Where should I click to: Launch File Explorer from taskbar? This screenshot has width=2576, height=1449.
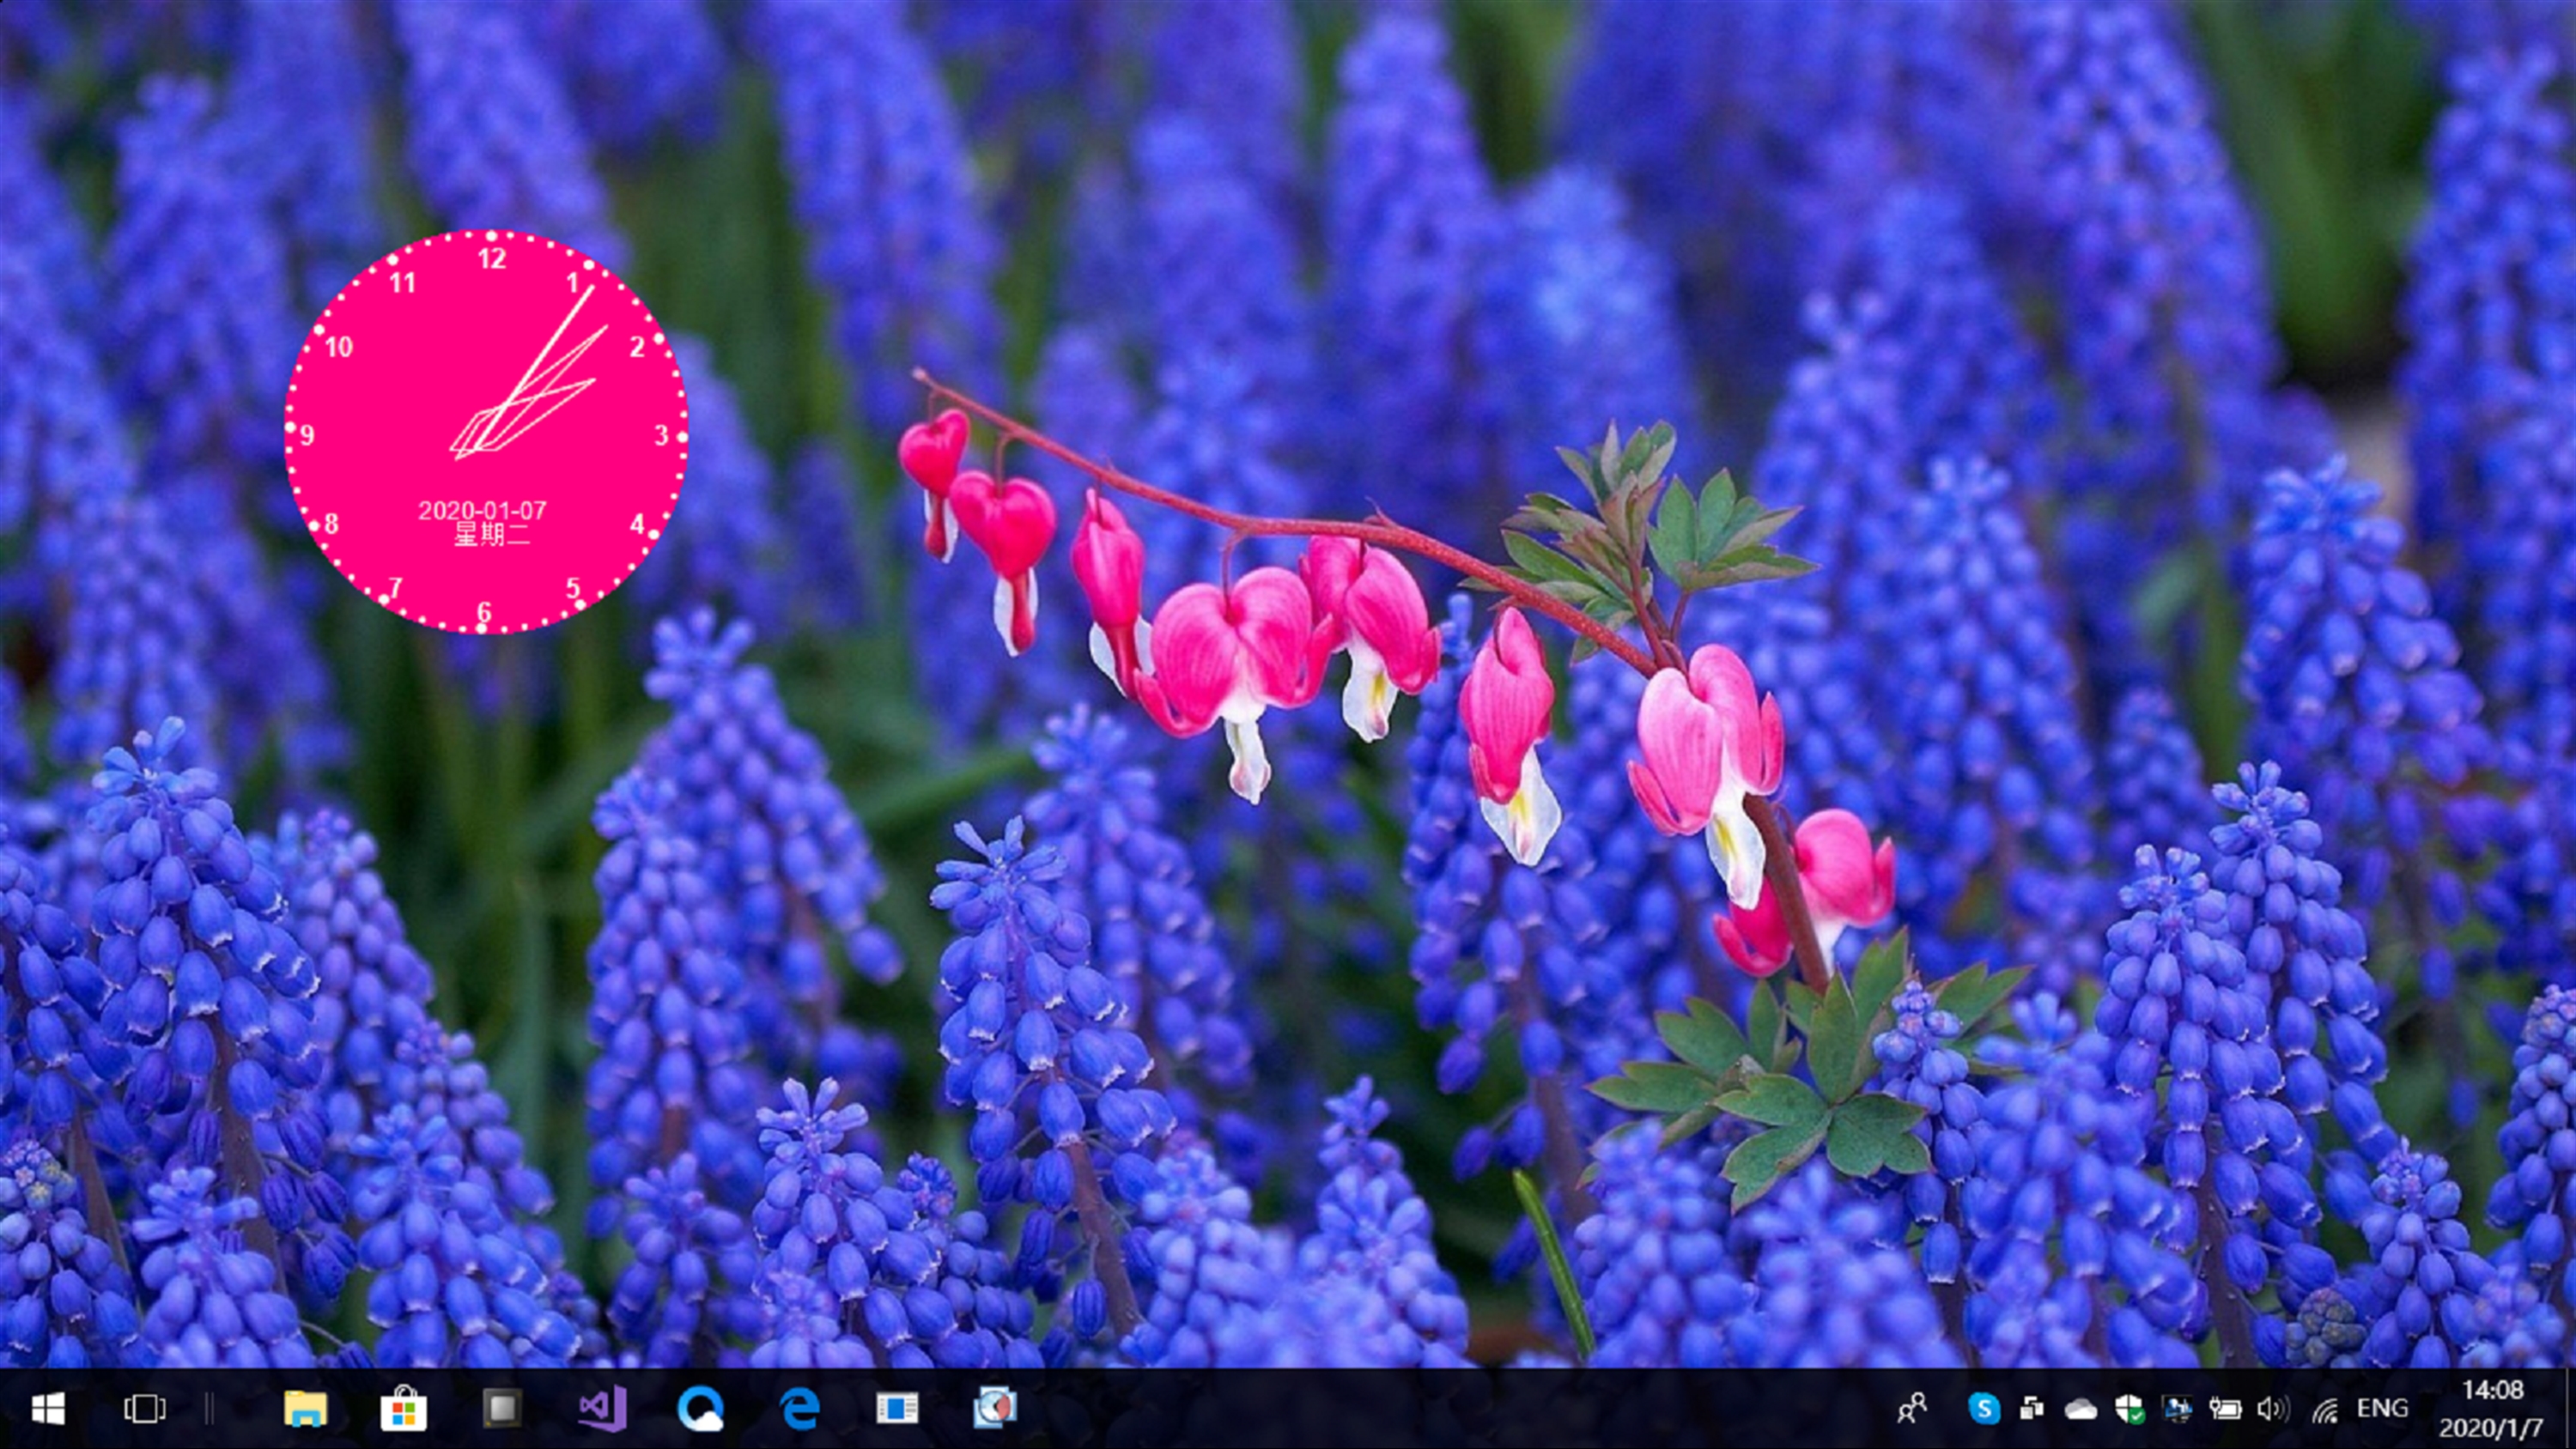coord(305,1409)
